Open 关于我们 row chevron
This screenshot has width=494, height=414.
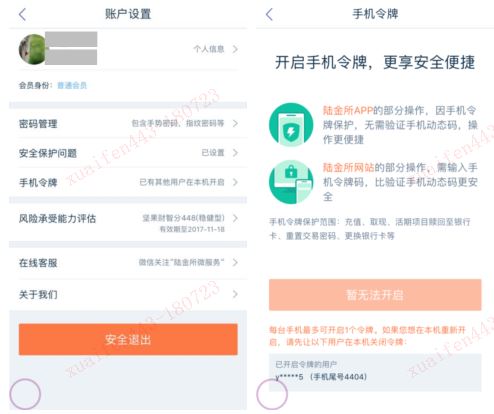(235, 294)
